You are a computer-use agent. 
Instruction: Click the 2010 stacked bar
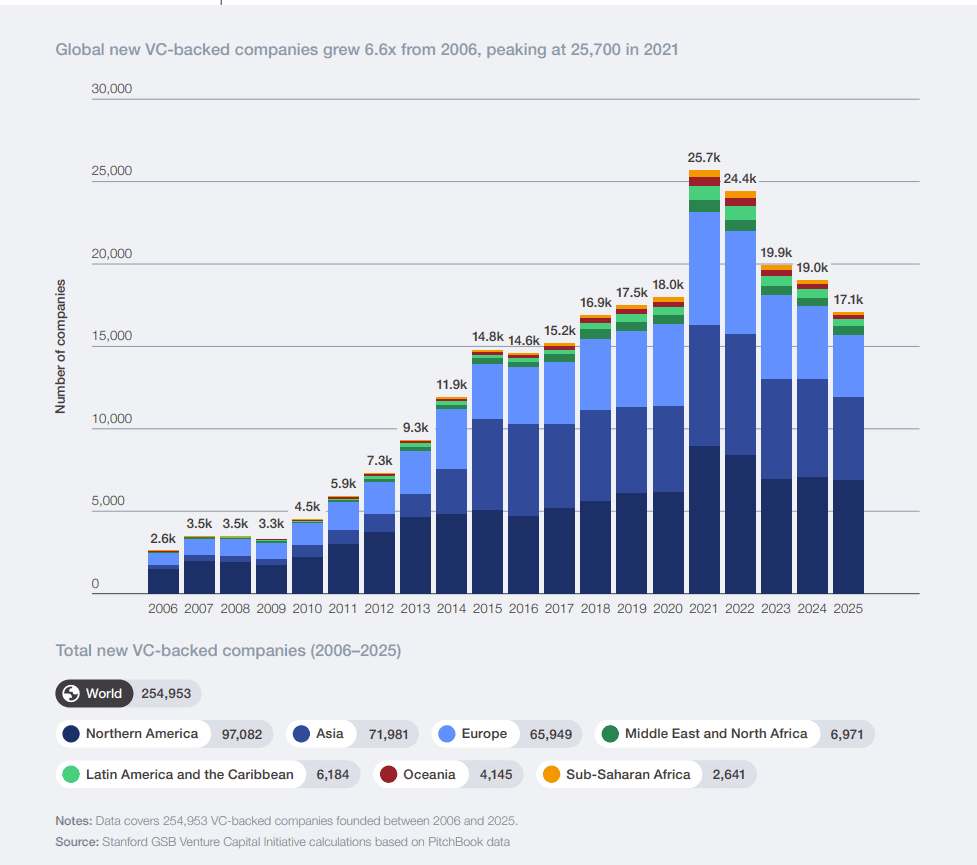[307, 556]
